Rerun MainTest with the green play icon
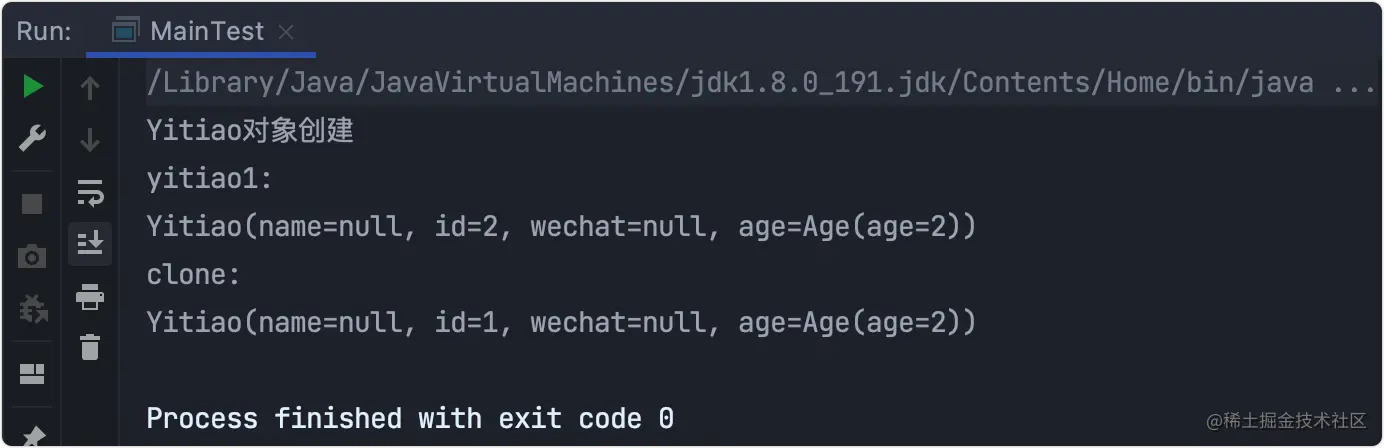Viewport: 1384px width, 448px height. (33, 87)
